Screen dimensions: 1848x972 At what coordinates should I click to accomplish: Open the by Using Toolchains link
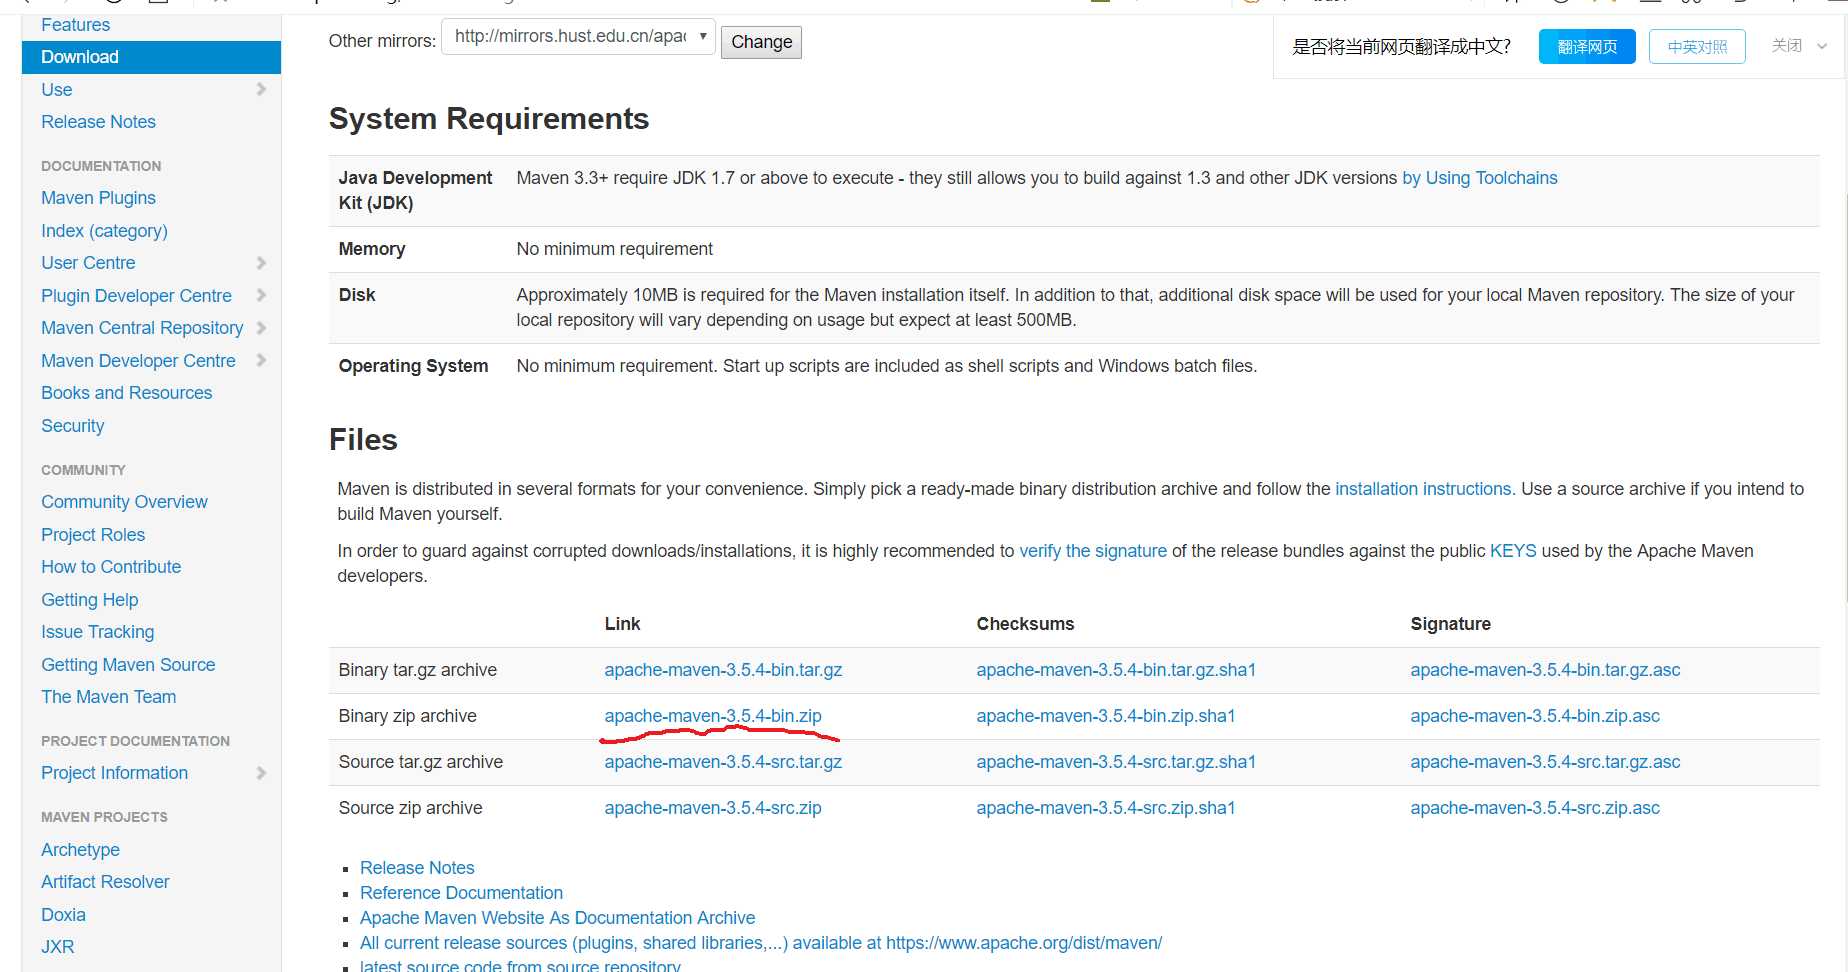[1480, 178]
